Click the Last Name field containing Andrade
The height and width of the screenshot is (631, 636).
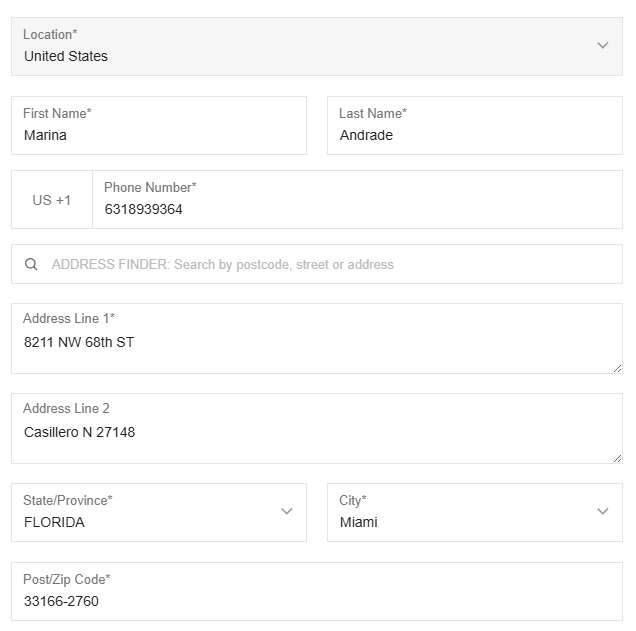pos(474,135)
